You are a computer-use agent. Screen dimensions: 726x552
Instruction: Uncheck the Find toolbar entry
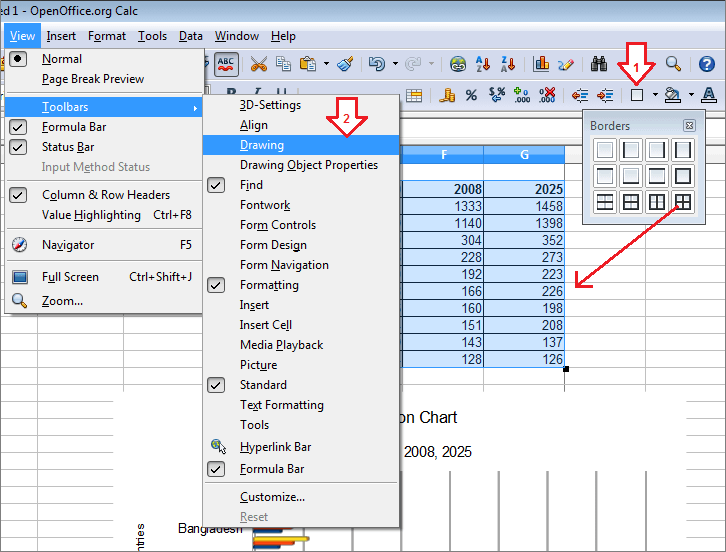[251, 185]
